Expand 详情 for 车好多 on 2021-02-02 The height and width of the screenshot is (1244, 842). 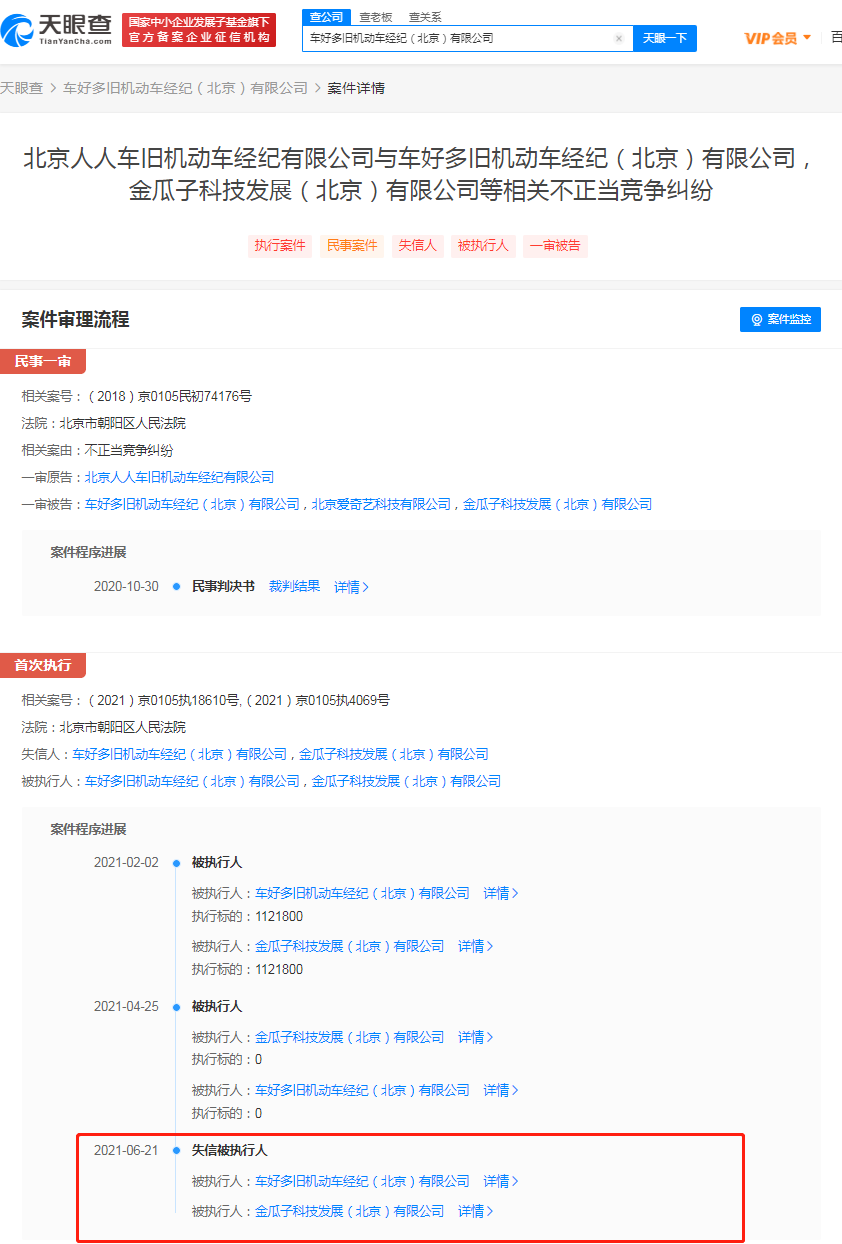(501, 893)
